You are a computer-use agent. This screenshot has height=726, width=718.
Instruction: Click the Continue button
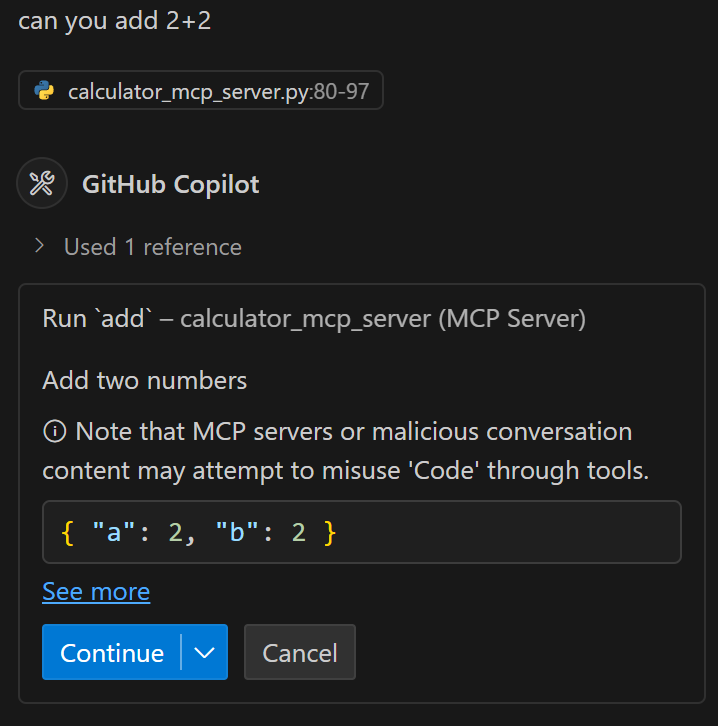click(x=112, y=652)
